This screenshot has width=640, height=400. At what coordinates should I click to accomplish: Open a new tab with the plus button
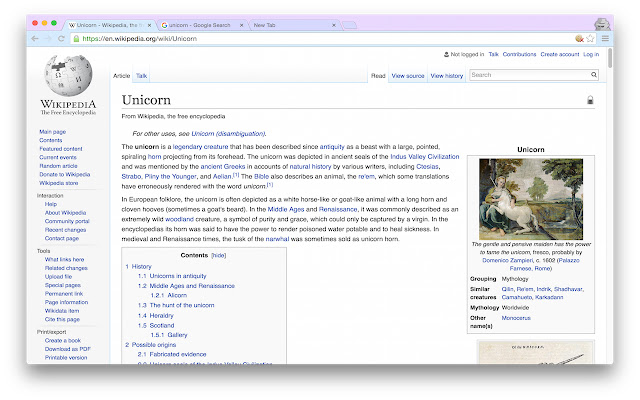[x=349, y=25]
